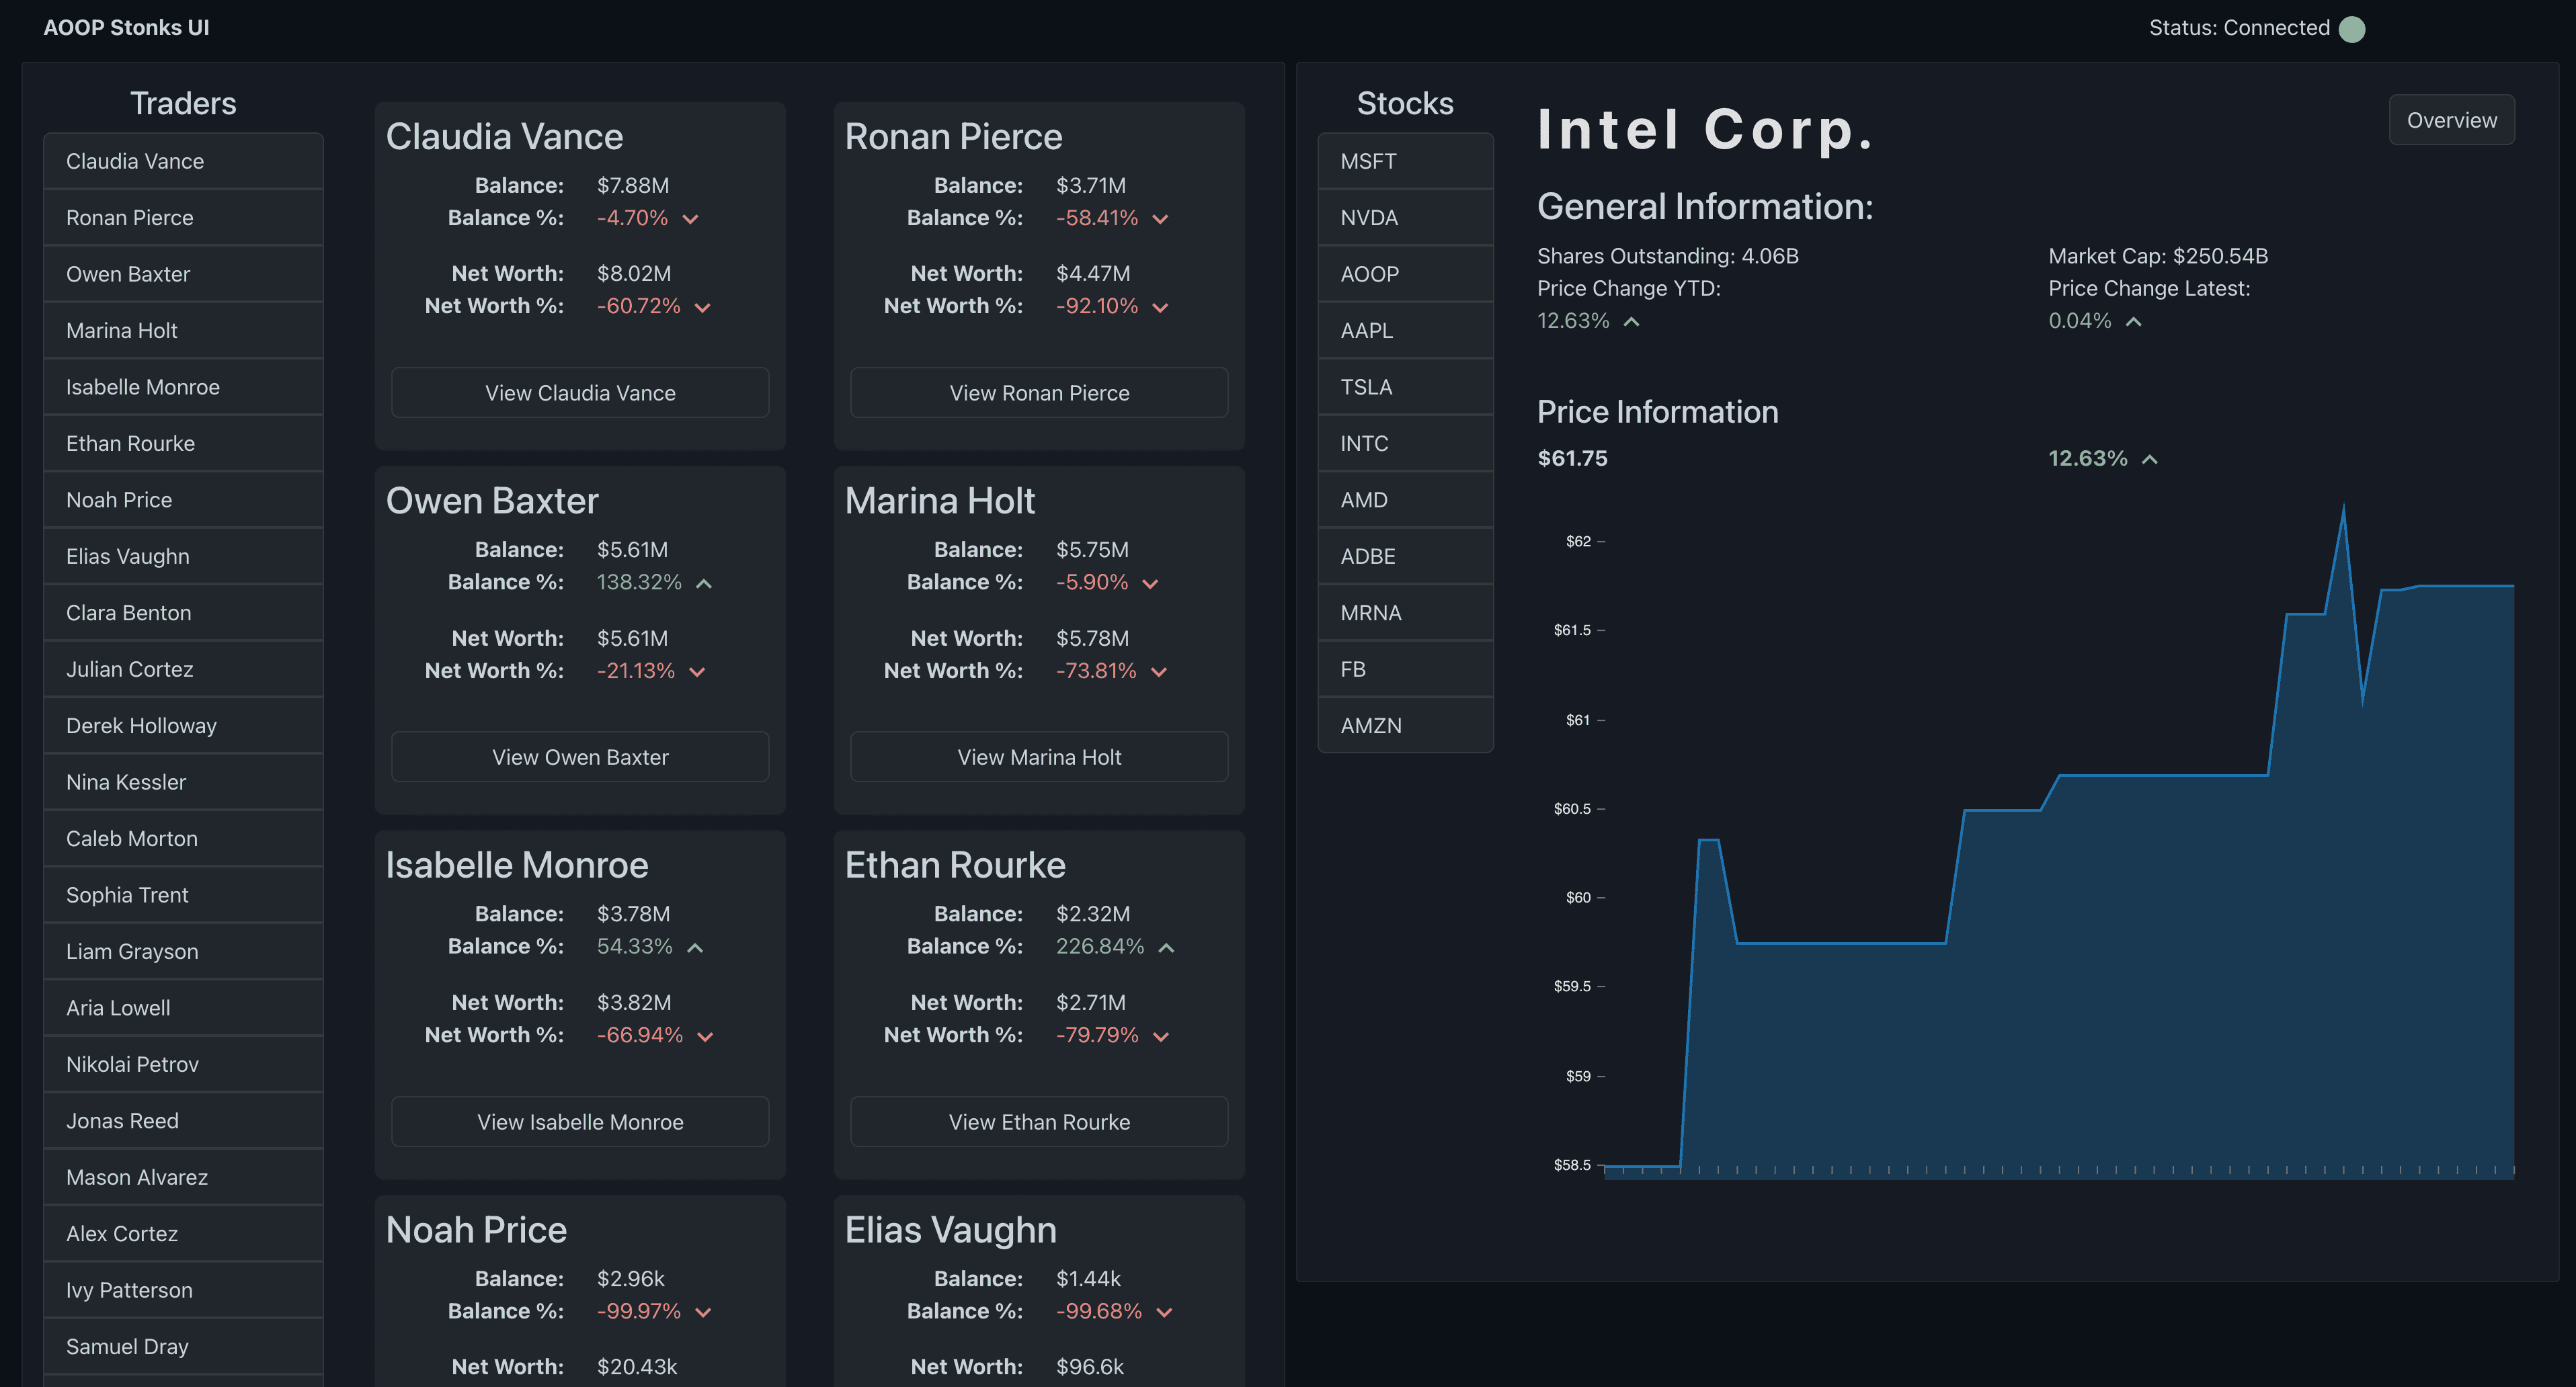Open AAPL stock details

pos(1404,330)
